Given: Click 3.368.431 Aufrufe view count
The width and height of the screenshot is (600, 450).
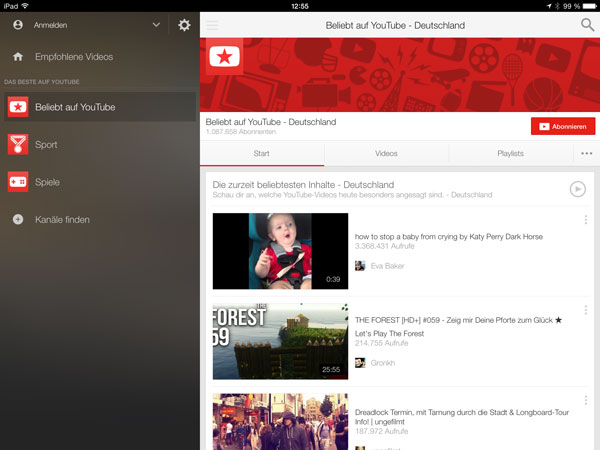Looking at the screenshot, I should pos(384,246).
